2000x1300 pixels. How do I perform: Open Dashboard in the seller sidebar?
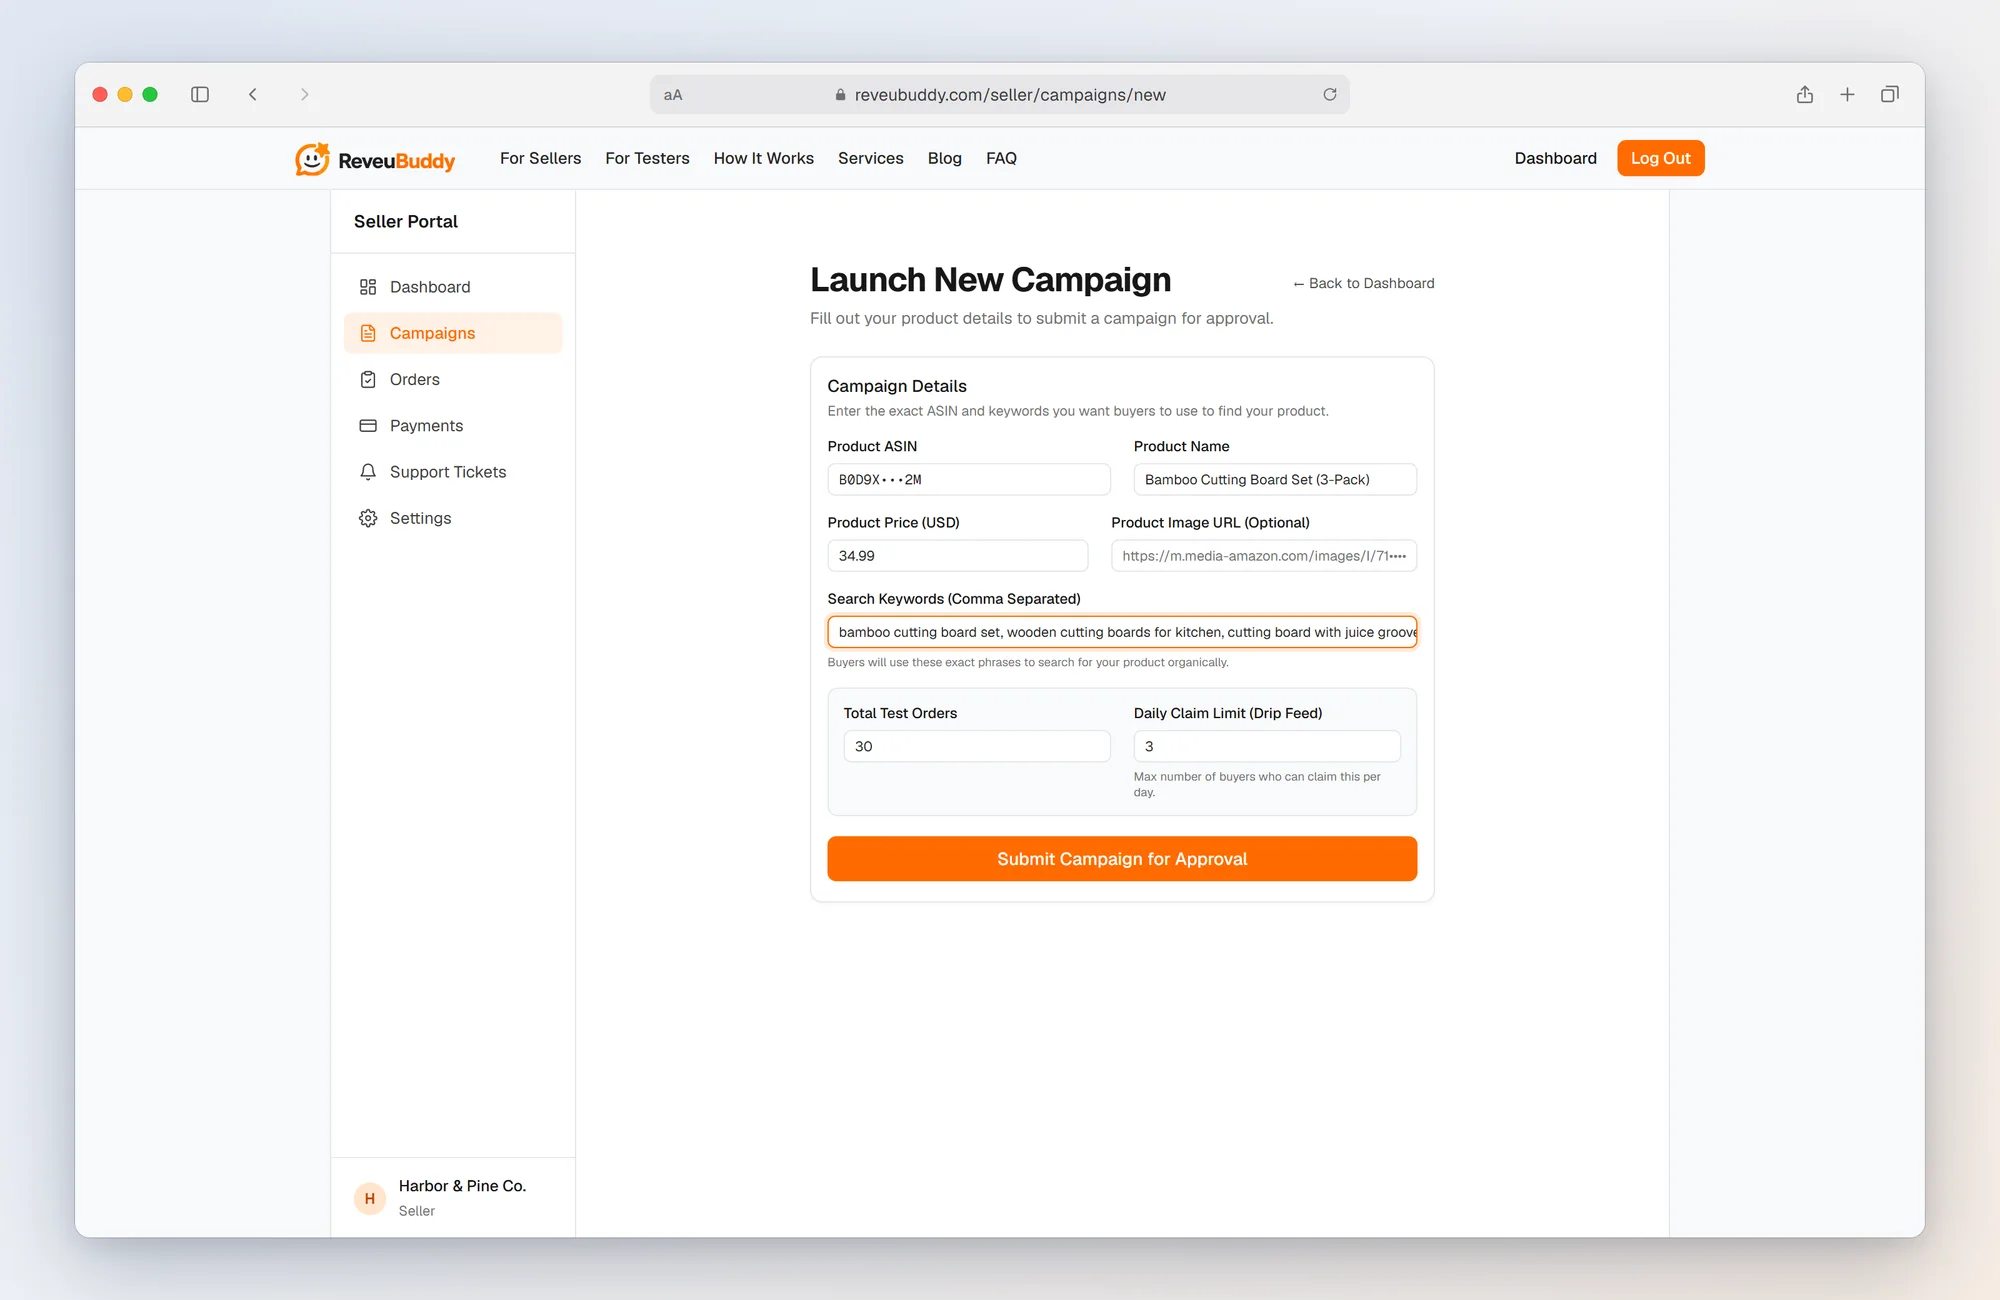point(453,287)
